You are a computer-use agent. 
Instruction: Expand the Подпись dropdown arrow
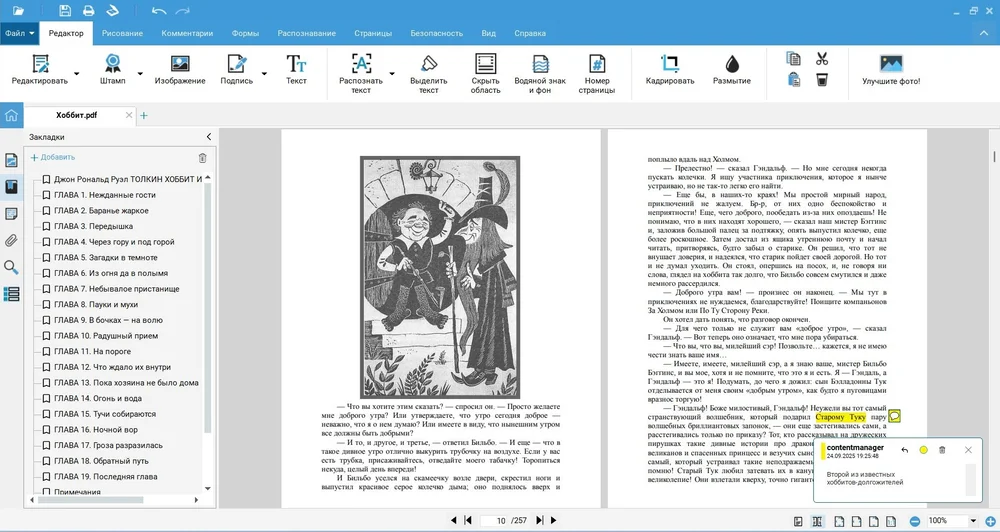[264, 73]
